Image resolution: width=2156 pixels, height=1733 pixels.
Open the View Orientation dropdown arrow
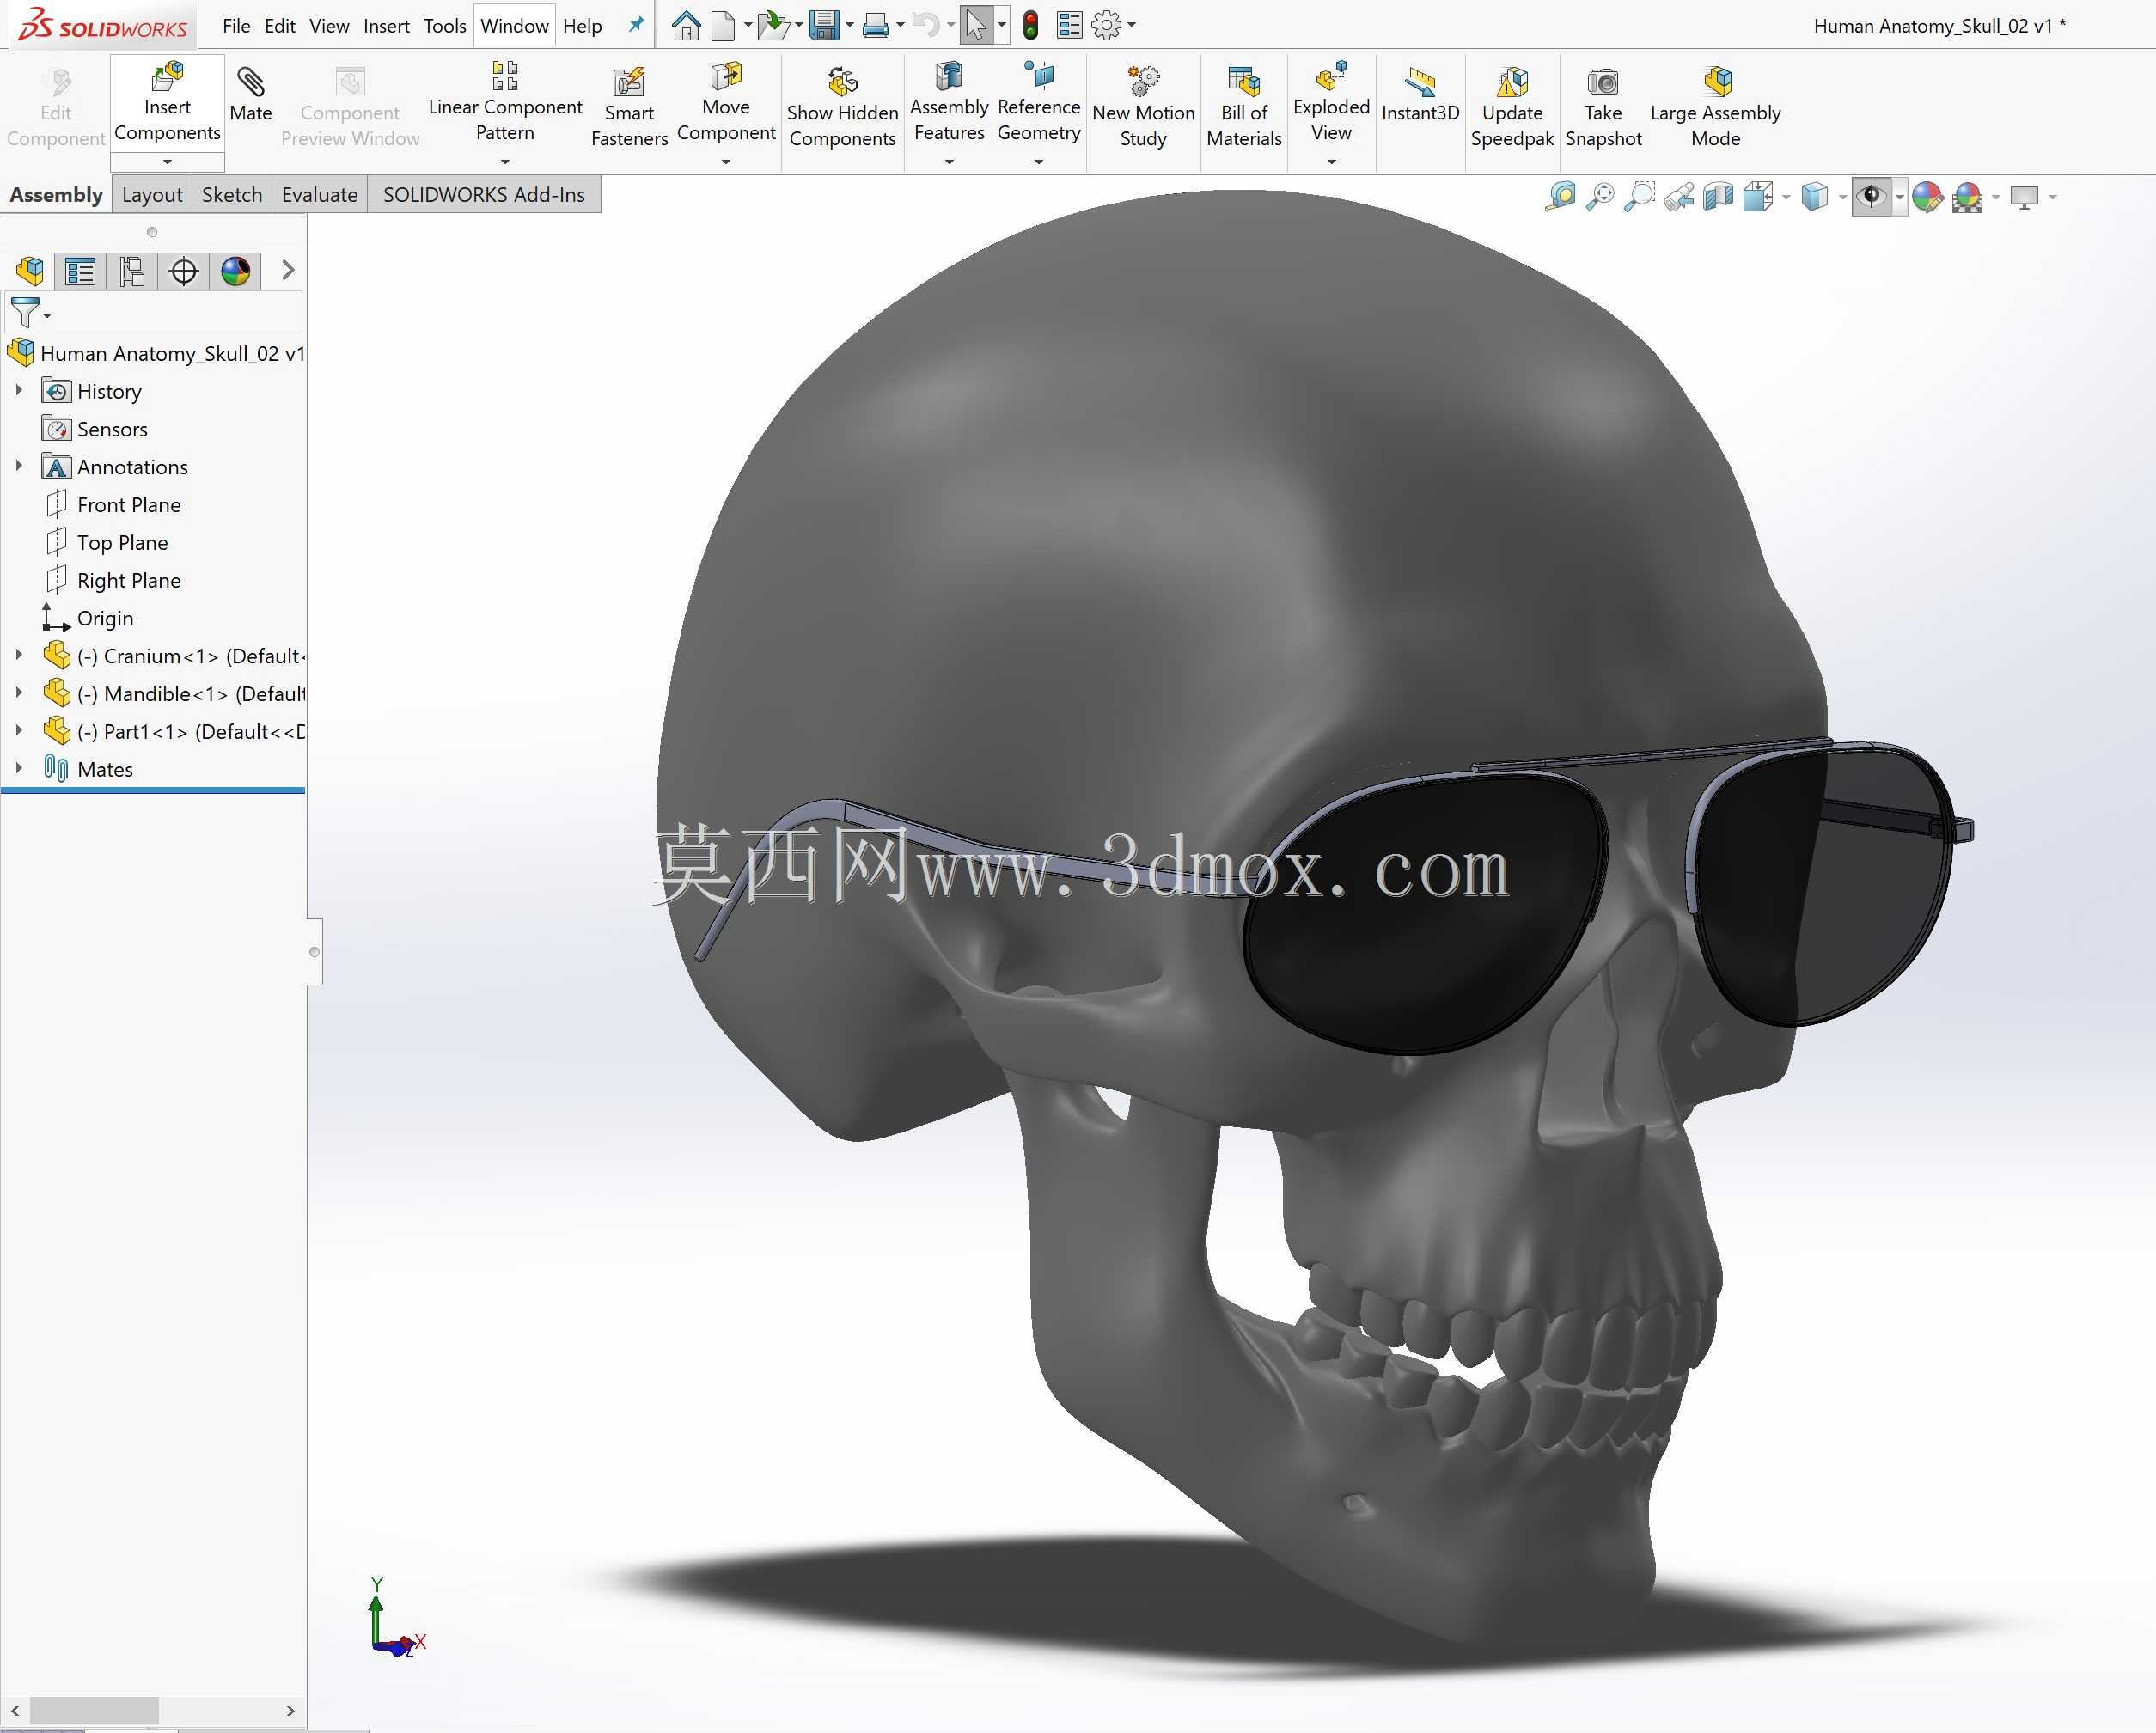pyautogui.click(x=1786, y=198)
